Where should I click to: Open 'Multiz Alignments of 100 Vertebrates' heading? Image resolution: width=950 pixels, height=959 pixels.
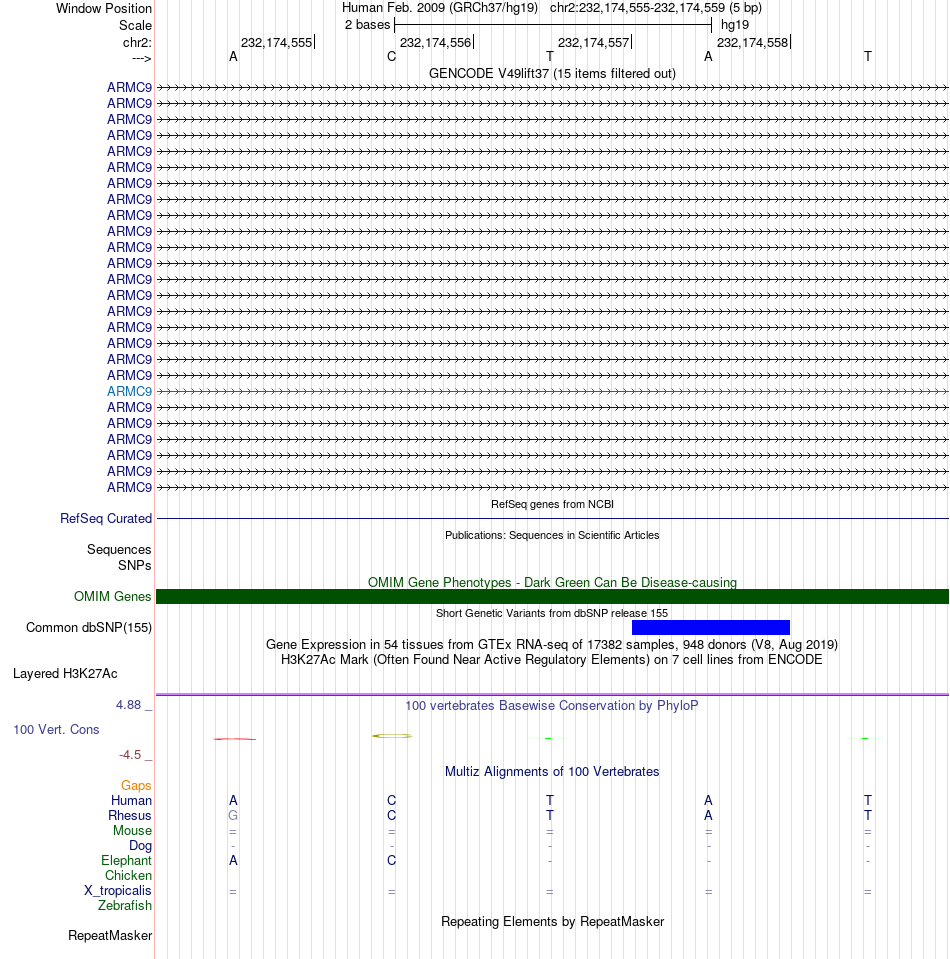pyautogui.click(x=552, y=772)
